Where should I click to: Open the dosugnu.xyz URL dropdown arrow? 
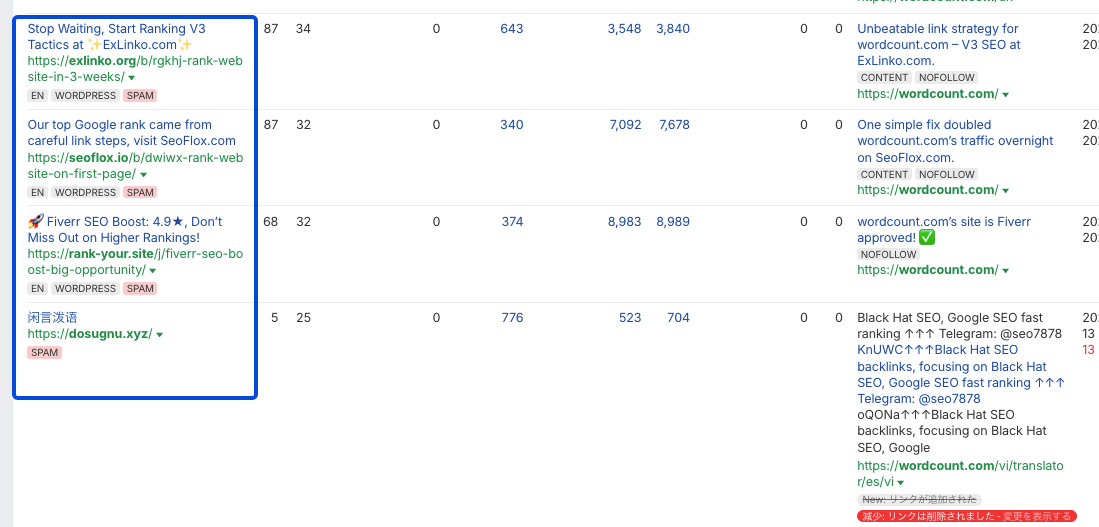tap(160, 335)
